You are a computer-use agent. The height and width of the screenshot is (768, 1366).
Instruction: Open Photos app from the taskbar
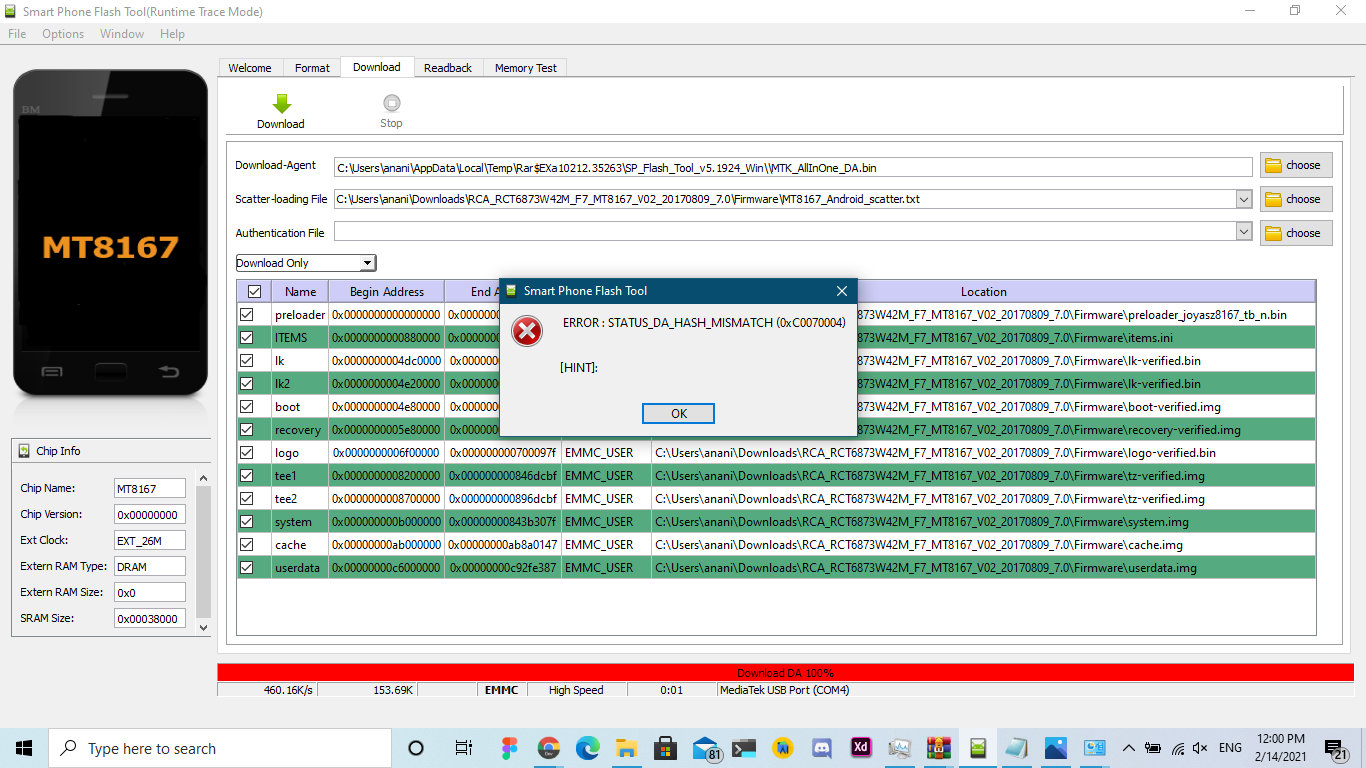[x=1056, y=748]
